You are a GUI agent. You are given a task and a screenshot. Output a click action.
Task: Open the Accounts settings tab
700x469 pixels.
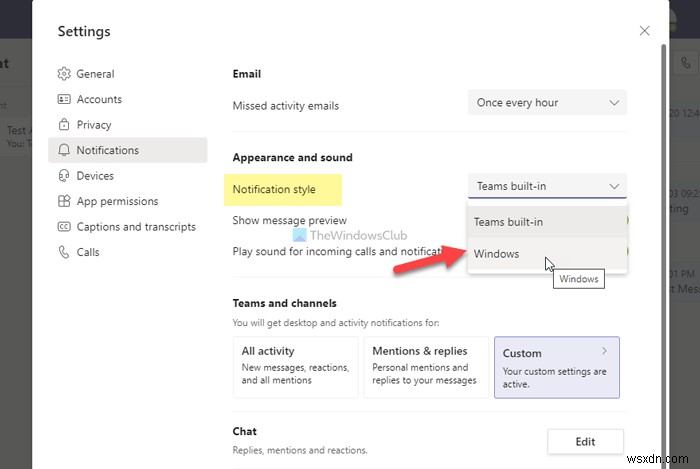coord(128,99)
